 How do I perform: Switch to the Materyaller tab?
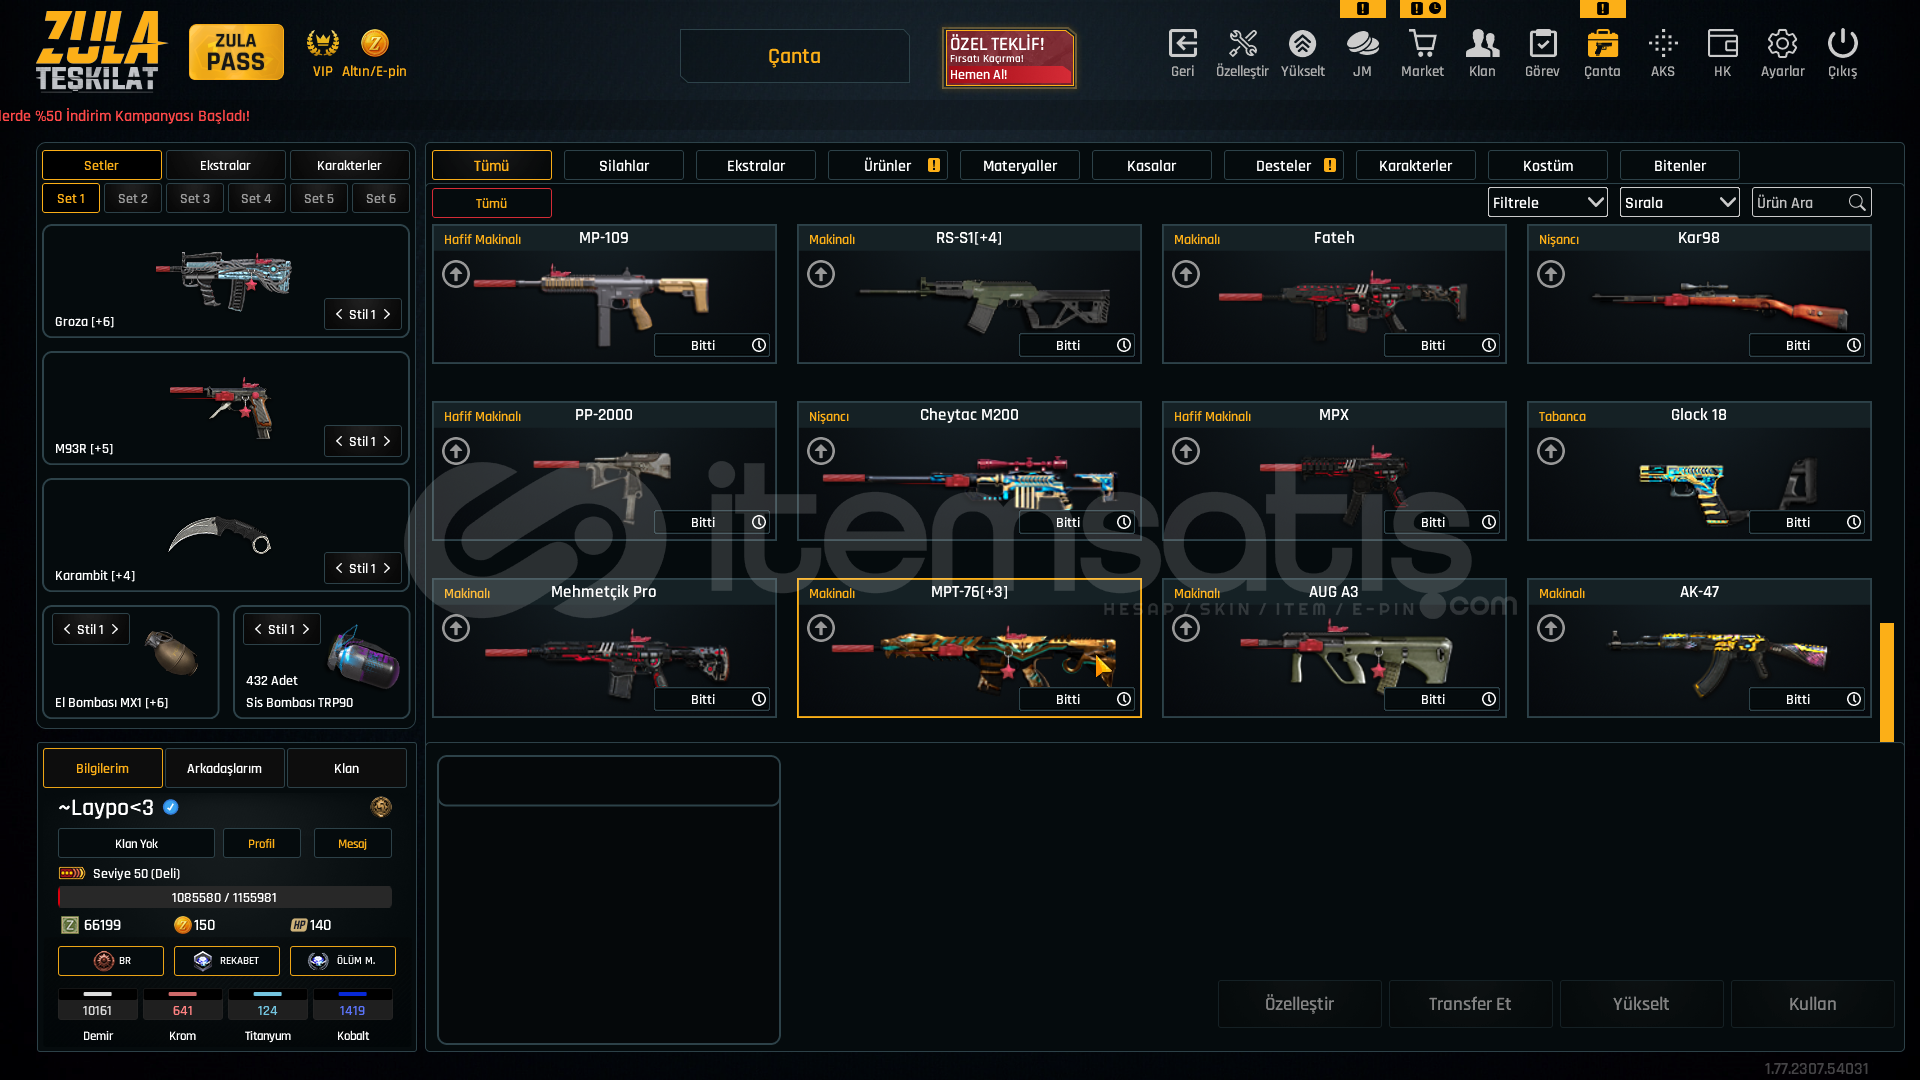click(x=1020, y=166)
